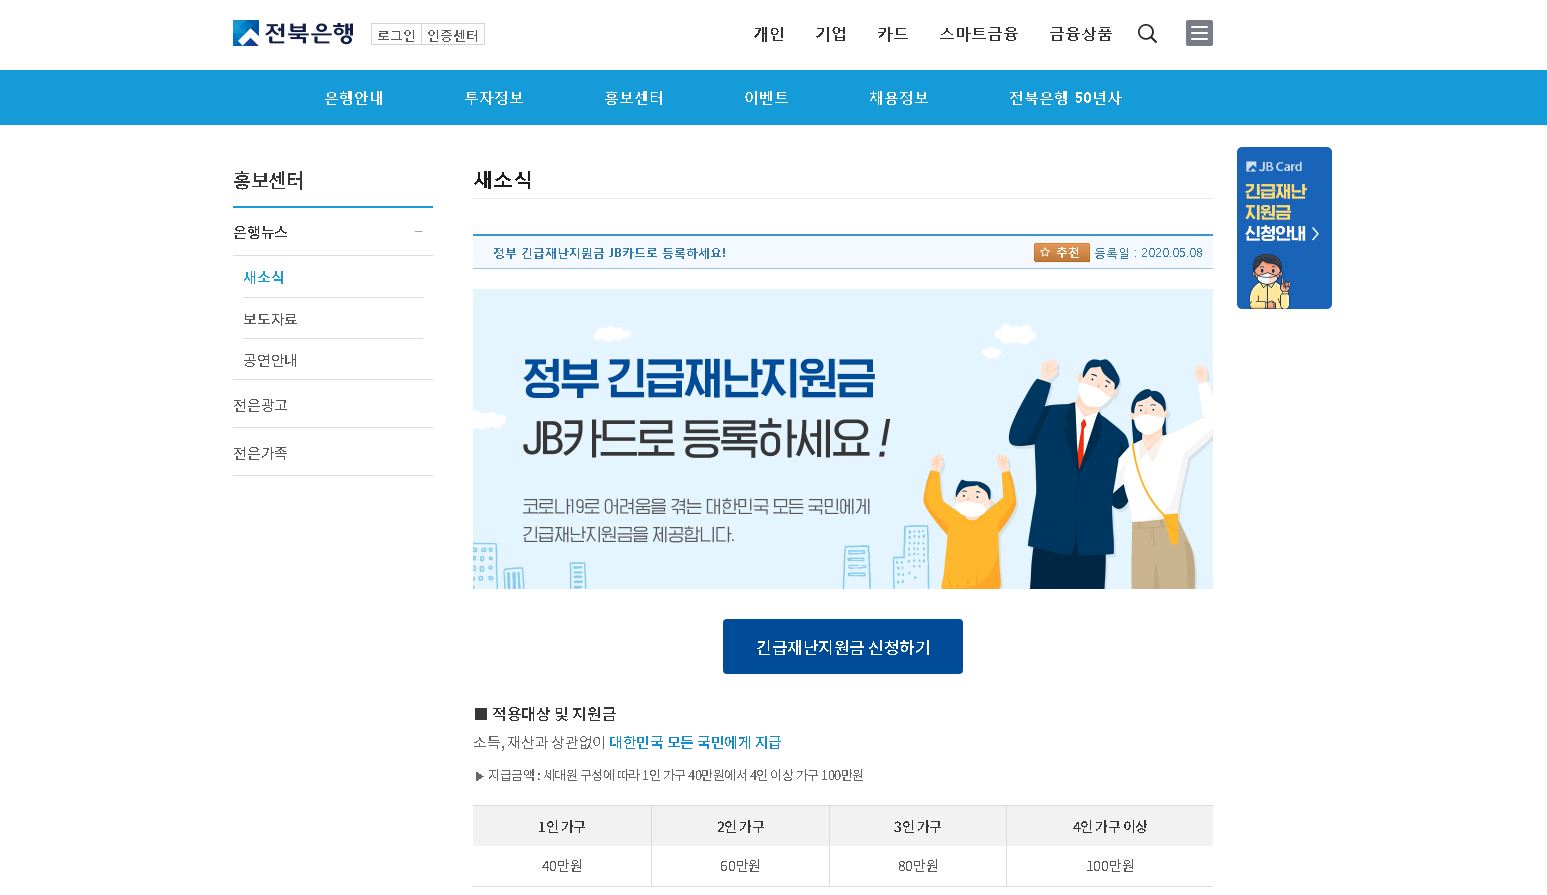Open the search magnifier icon
The image size is (1547, 895).
tap(1147, 34)
